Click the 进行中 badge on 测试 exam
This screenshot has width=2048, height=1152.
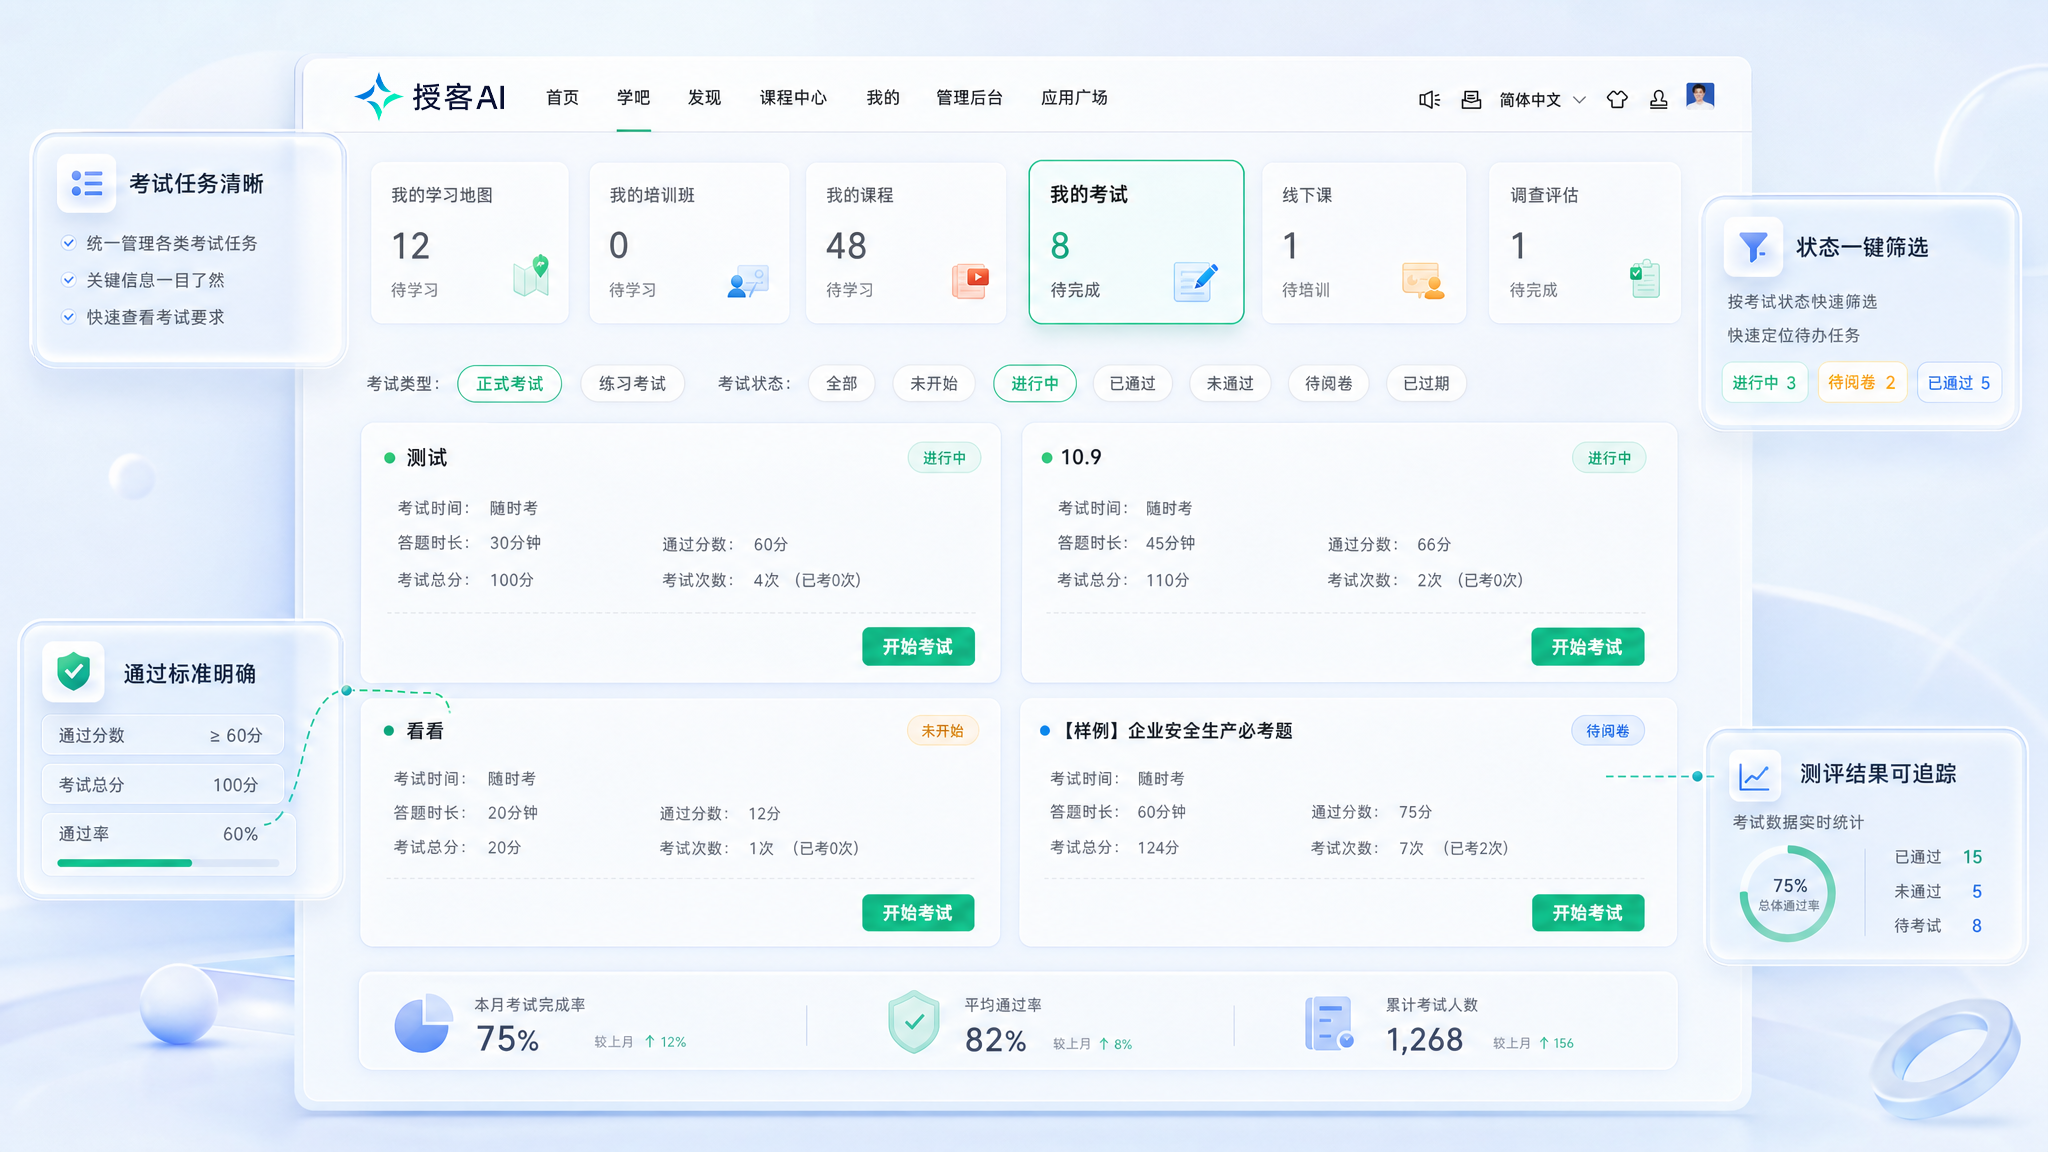(944, 458)
